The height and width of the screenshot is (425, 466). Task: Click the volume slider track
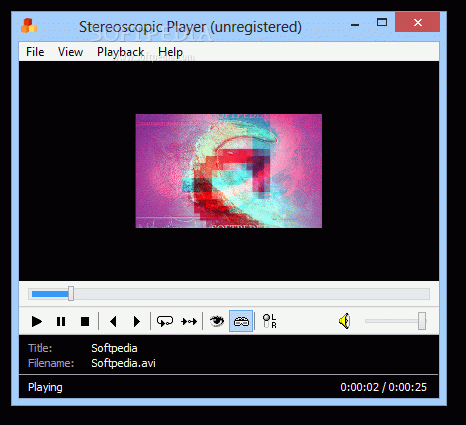[x=392, y=321]
